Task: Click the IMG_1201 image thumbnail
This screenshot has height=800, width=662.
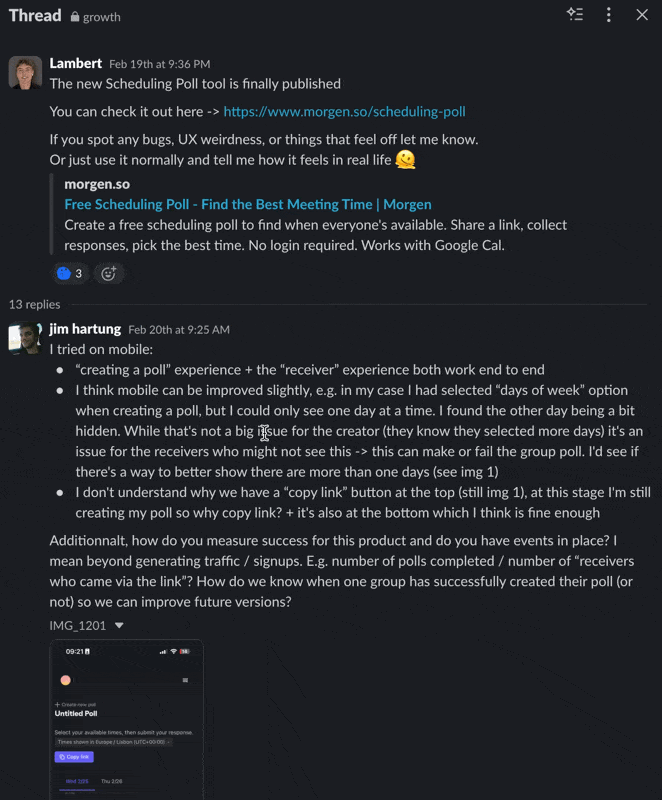Action: click(126, 720)
